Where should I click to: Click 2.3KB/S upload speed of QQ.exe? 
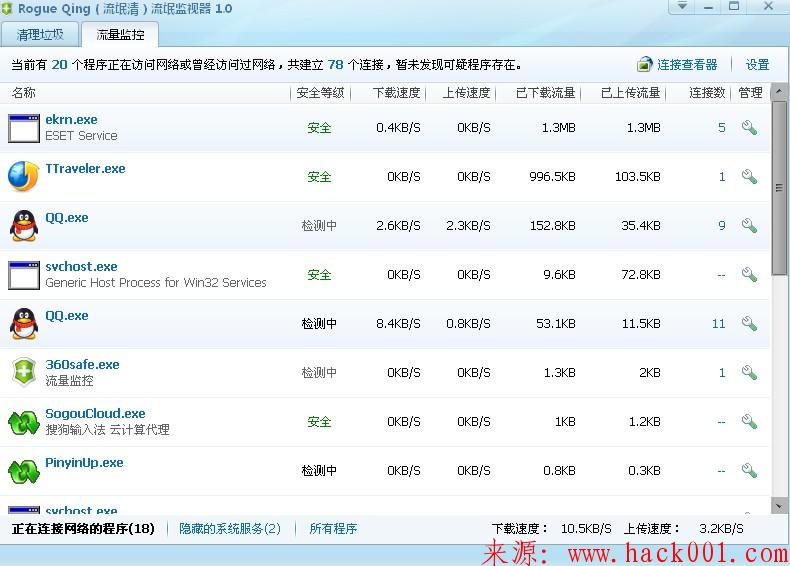(468, 225)
